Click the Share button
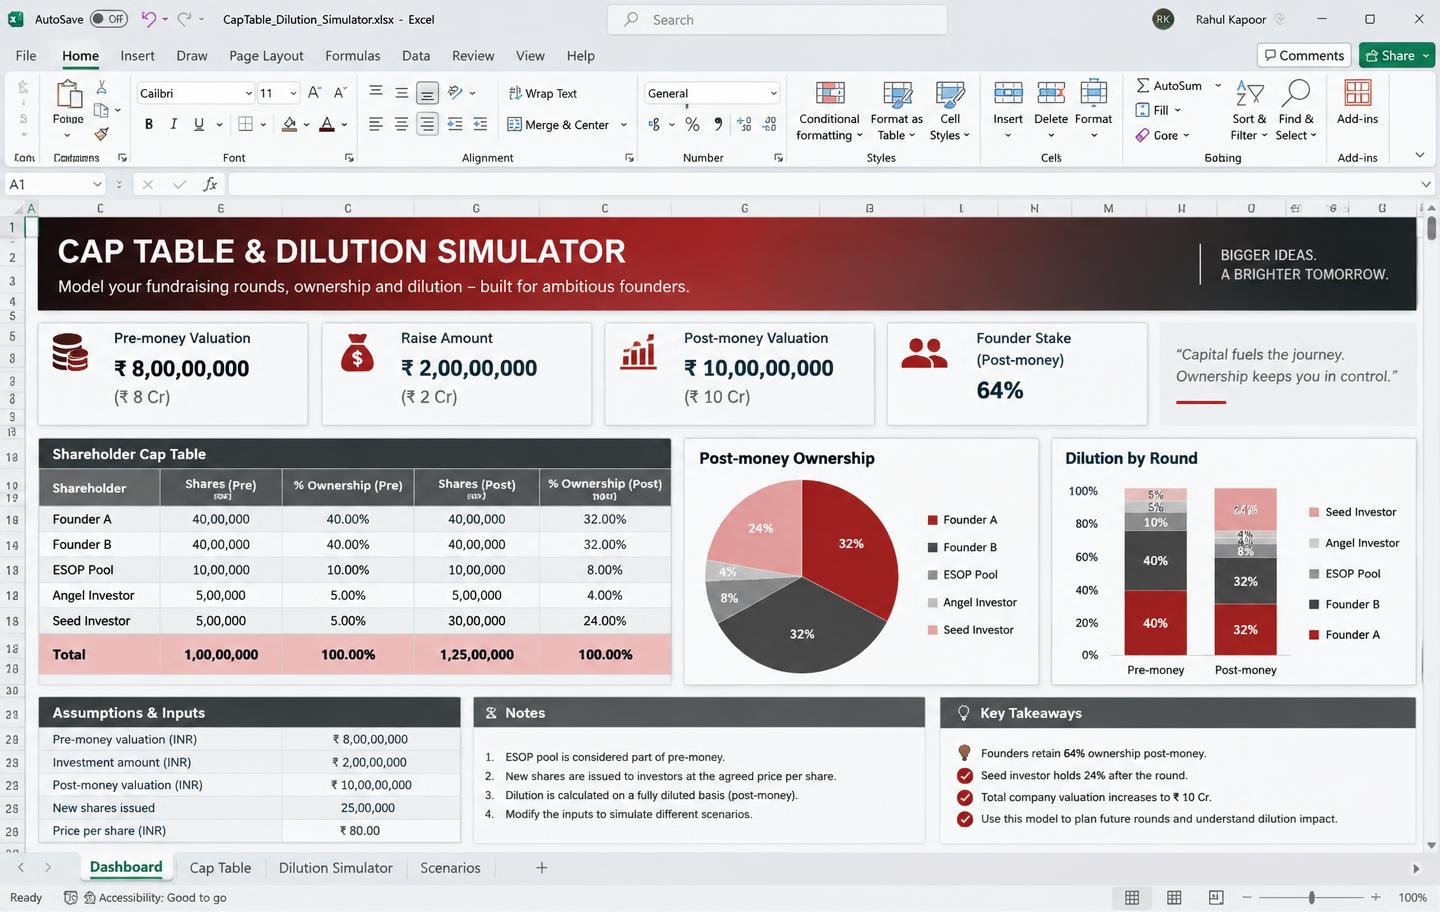 1397,55
